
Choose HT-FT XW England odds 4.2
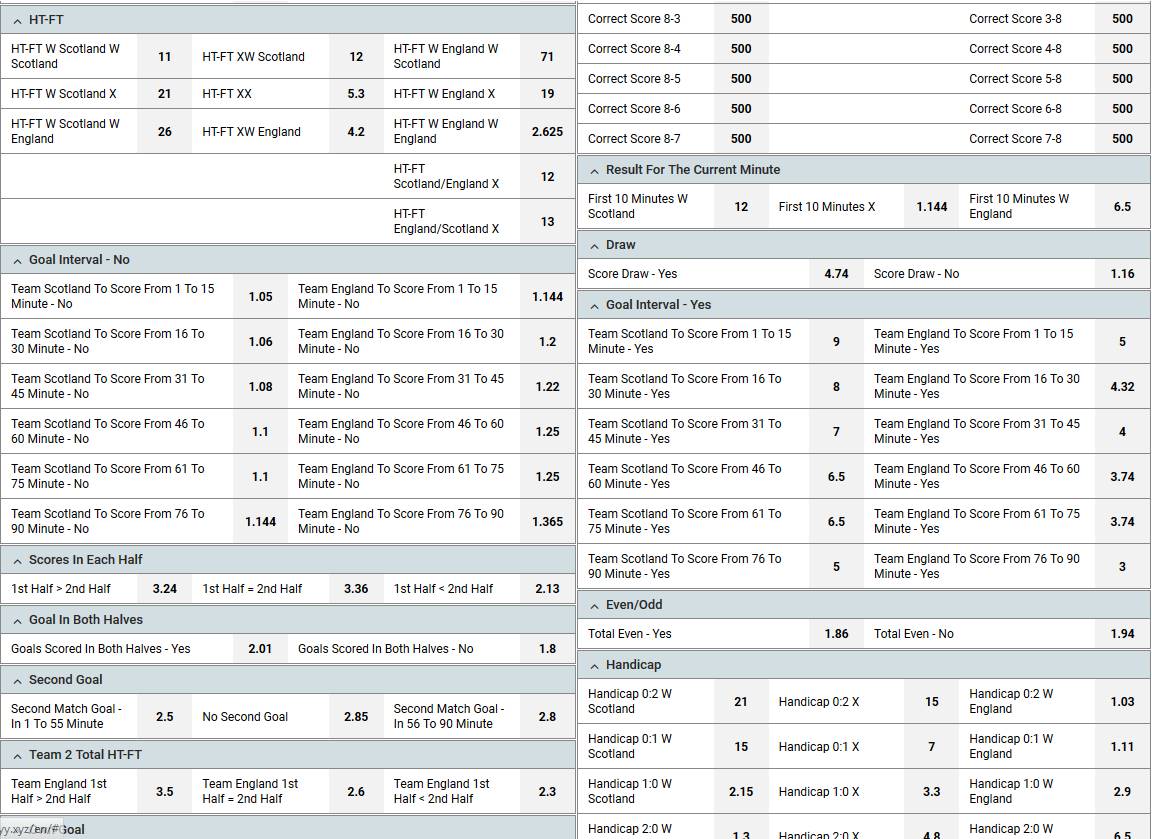click(x=356, y=132)
